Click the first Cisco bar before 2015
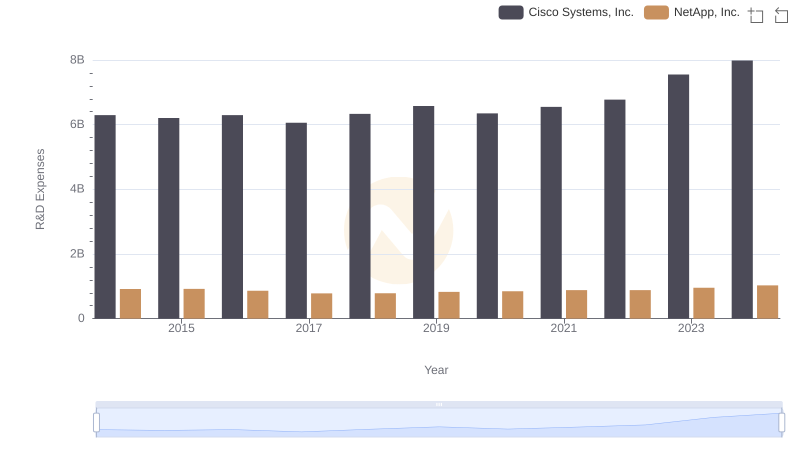 tap(105, 217)
